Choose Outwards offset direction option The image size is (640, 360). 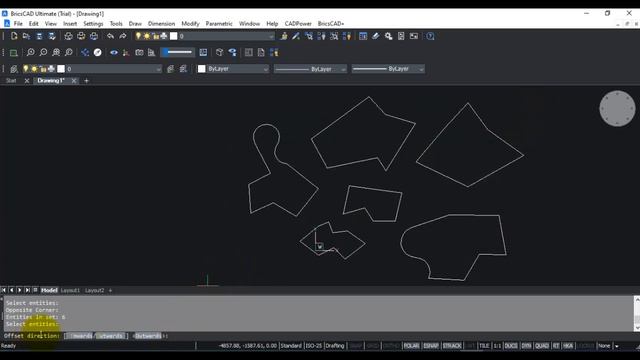point(110,336)
